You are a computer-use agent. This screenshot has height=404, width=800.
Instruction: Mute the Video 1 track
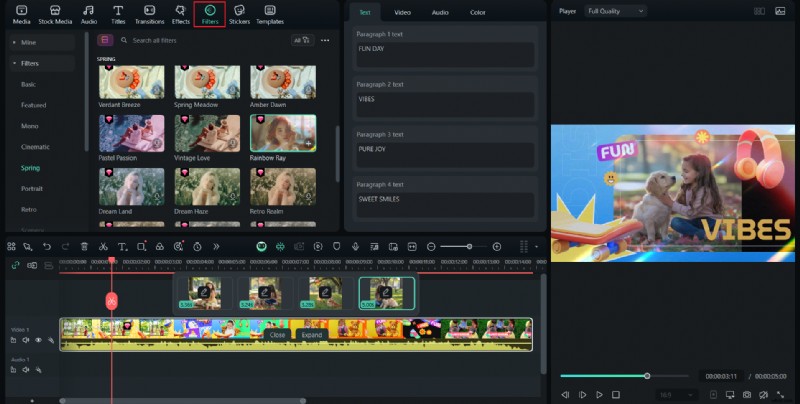pyautogui.click(x=26, y=340)
